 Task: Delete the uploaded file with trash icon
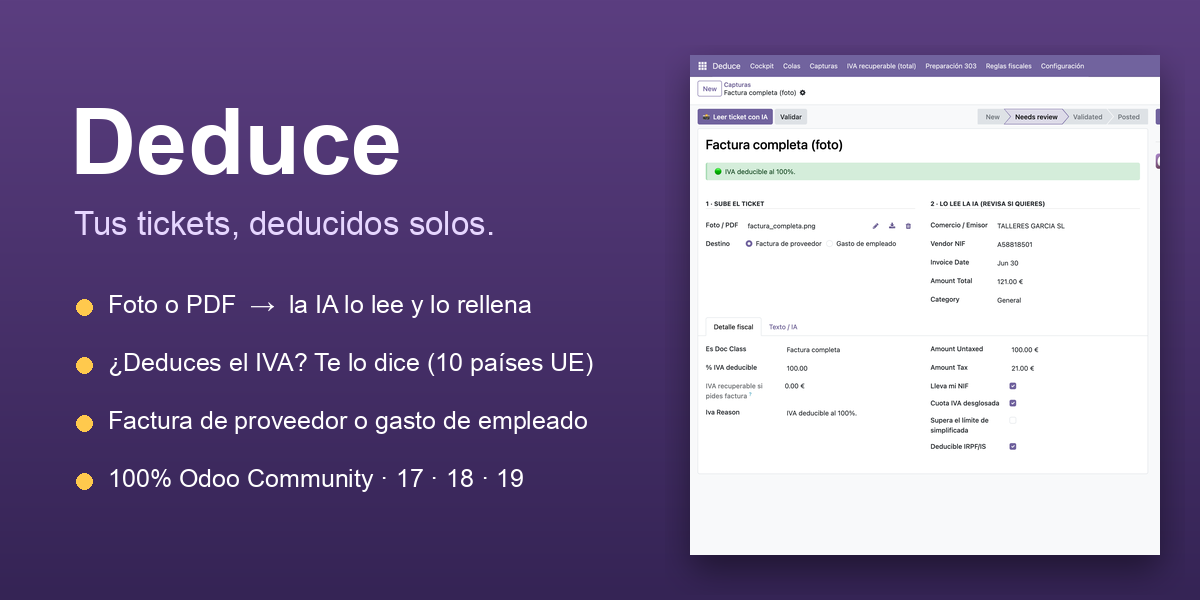click(x=908, y=226)
